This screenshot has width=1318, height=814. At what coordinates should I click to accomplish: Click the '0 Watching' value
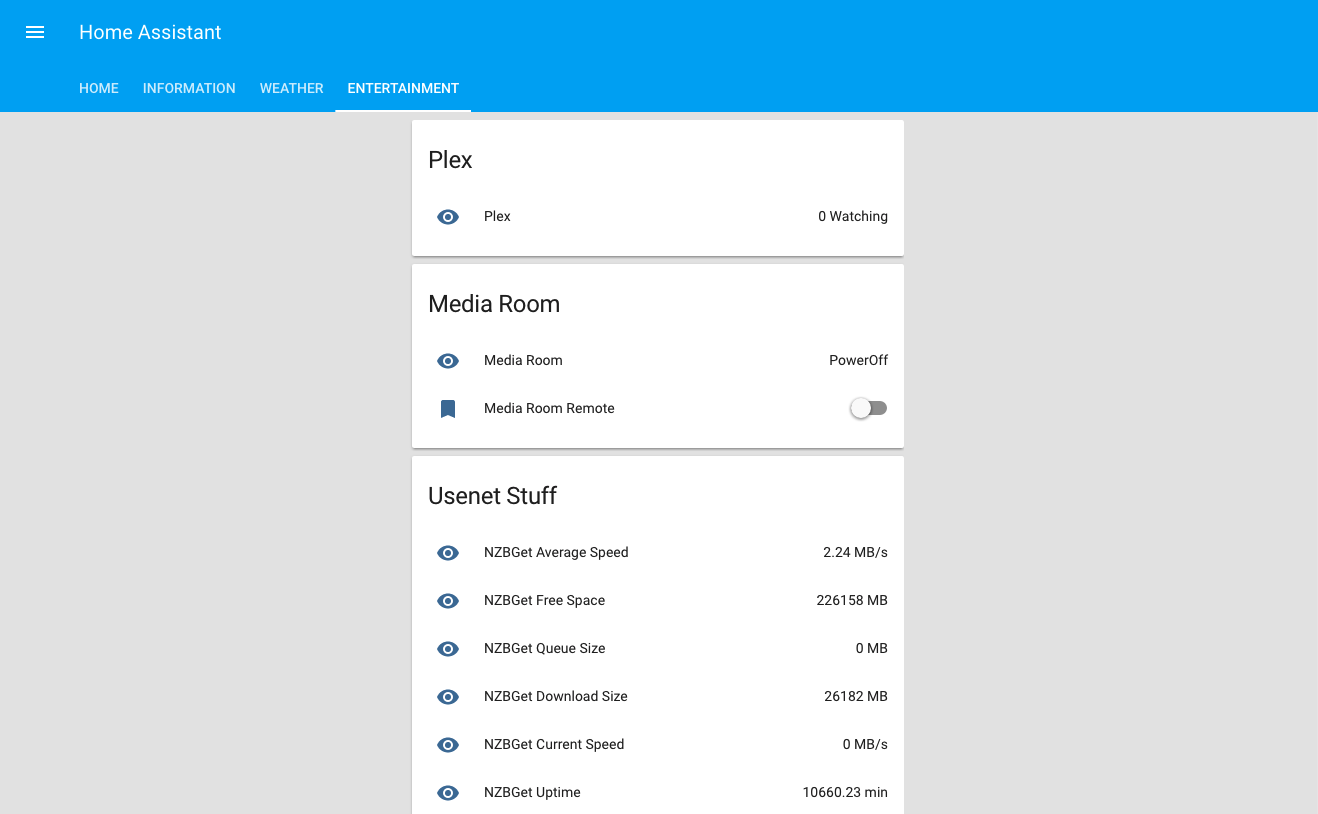point(853,216)
